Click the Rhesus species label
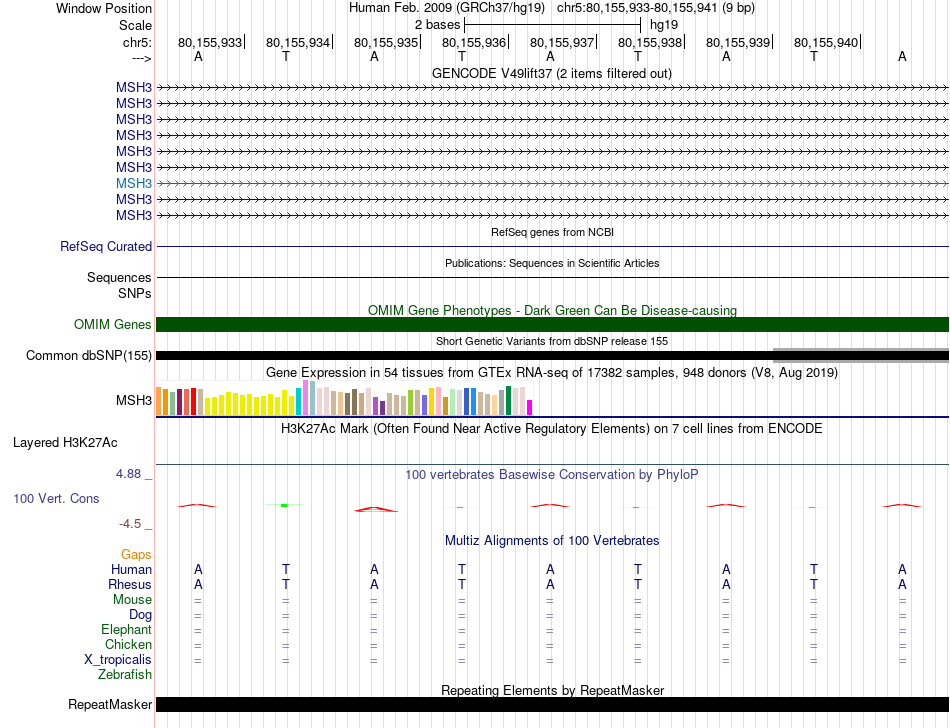Screen dimensions: 950x728 (129, 584)
